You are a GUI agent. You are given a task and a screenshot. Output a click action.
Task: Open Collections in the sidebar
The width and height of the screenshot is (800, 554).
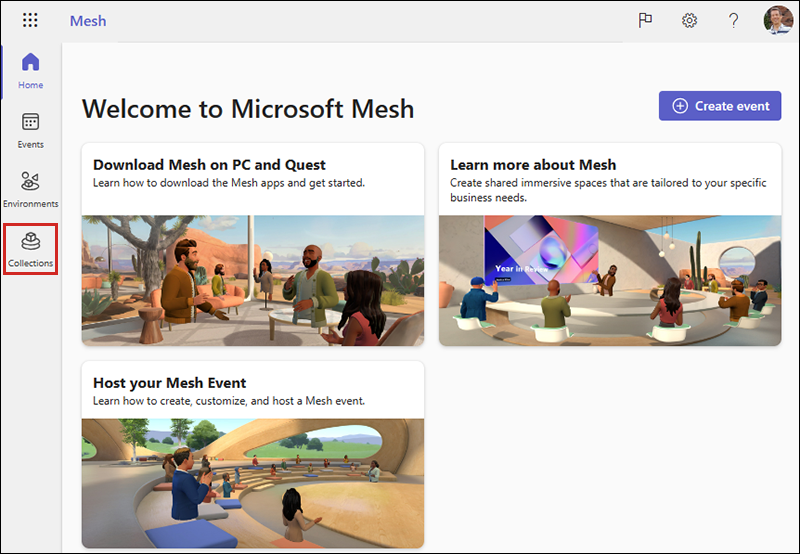click(x=31, y=249)
